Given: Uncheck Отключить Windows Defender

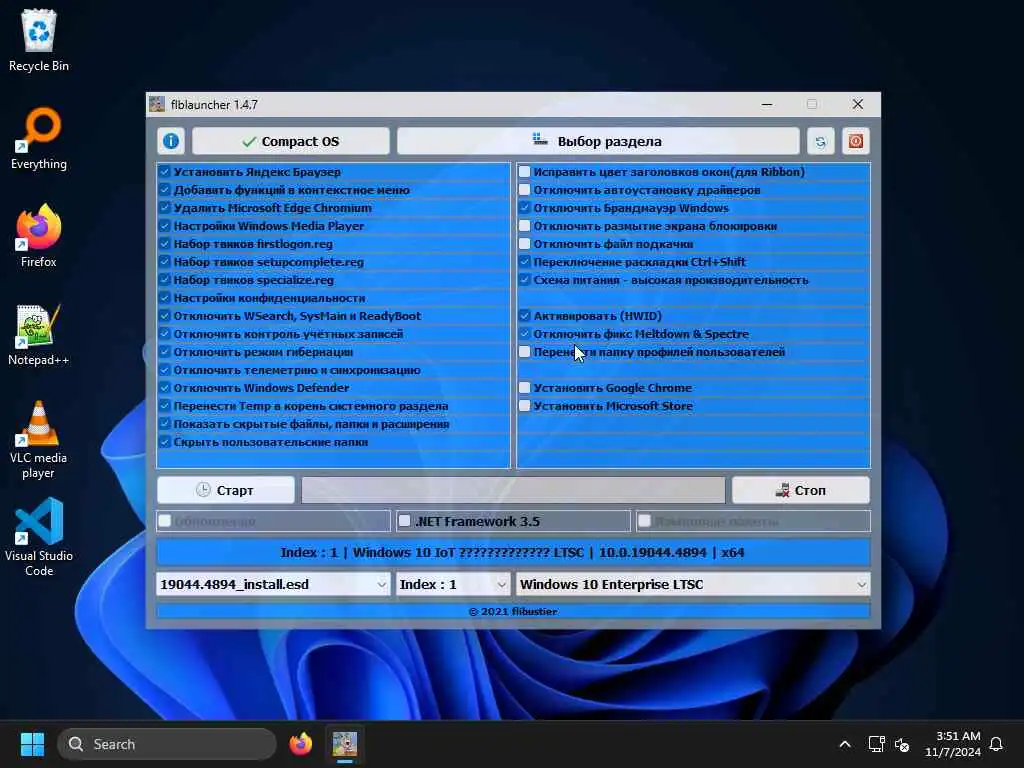Looking at the screenshot, I should (x=165, y=388).
